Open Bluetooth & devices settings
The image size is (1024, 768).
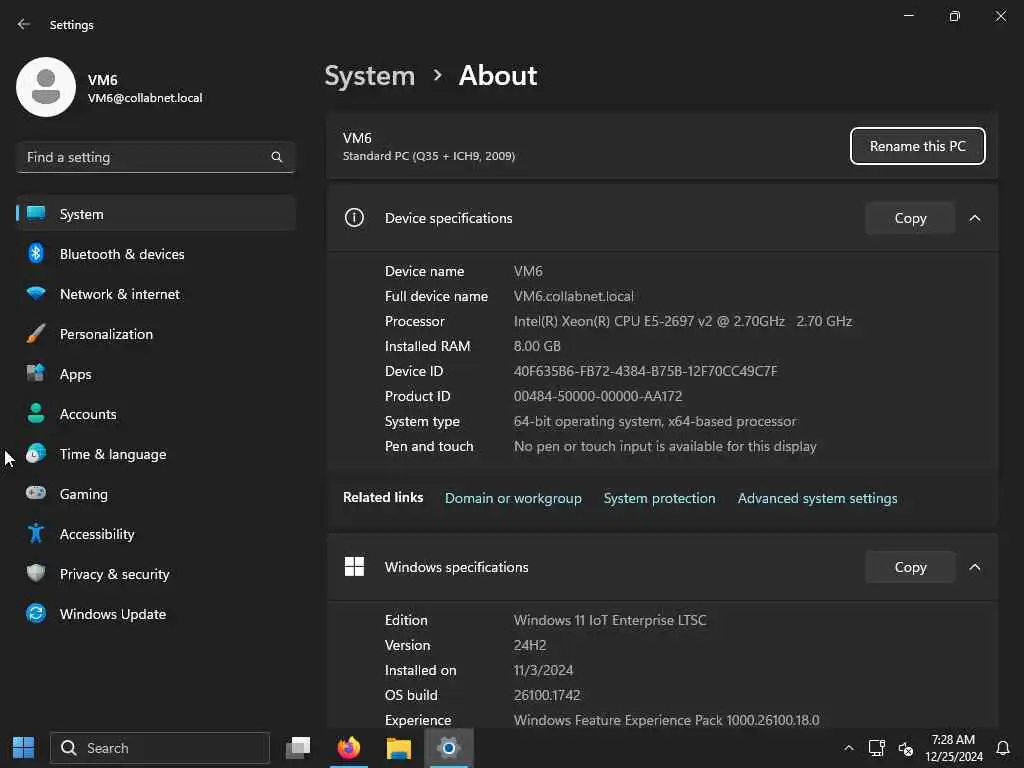pos(156,253)
